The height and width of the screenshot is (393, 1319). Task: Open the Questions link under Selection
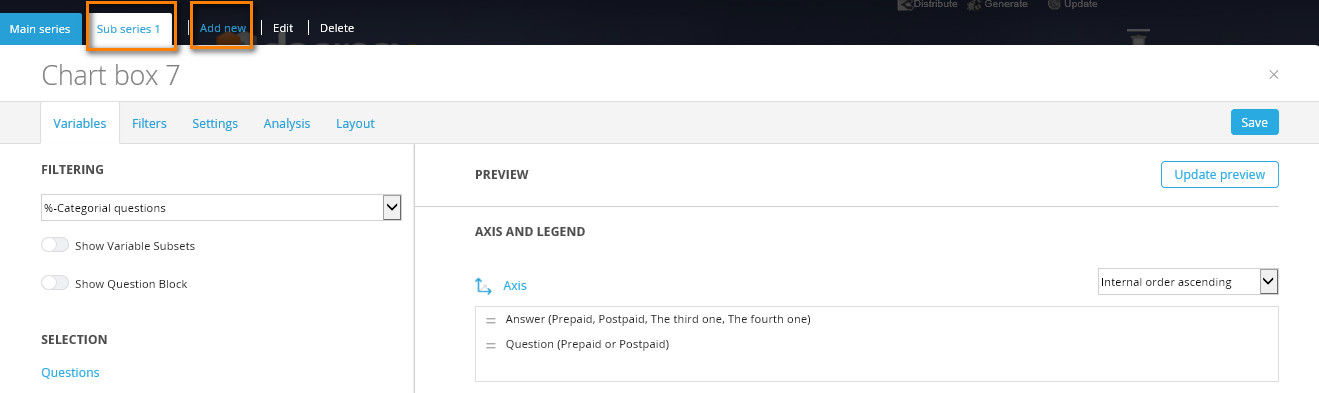[x=70, y=372]
